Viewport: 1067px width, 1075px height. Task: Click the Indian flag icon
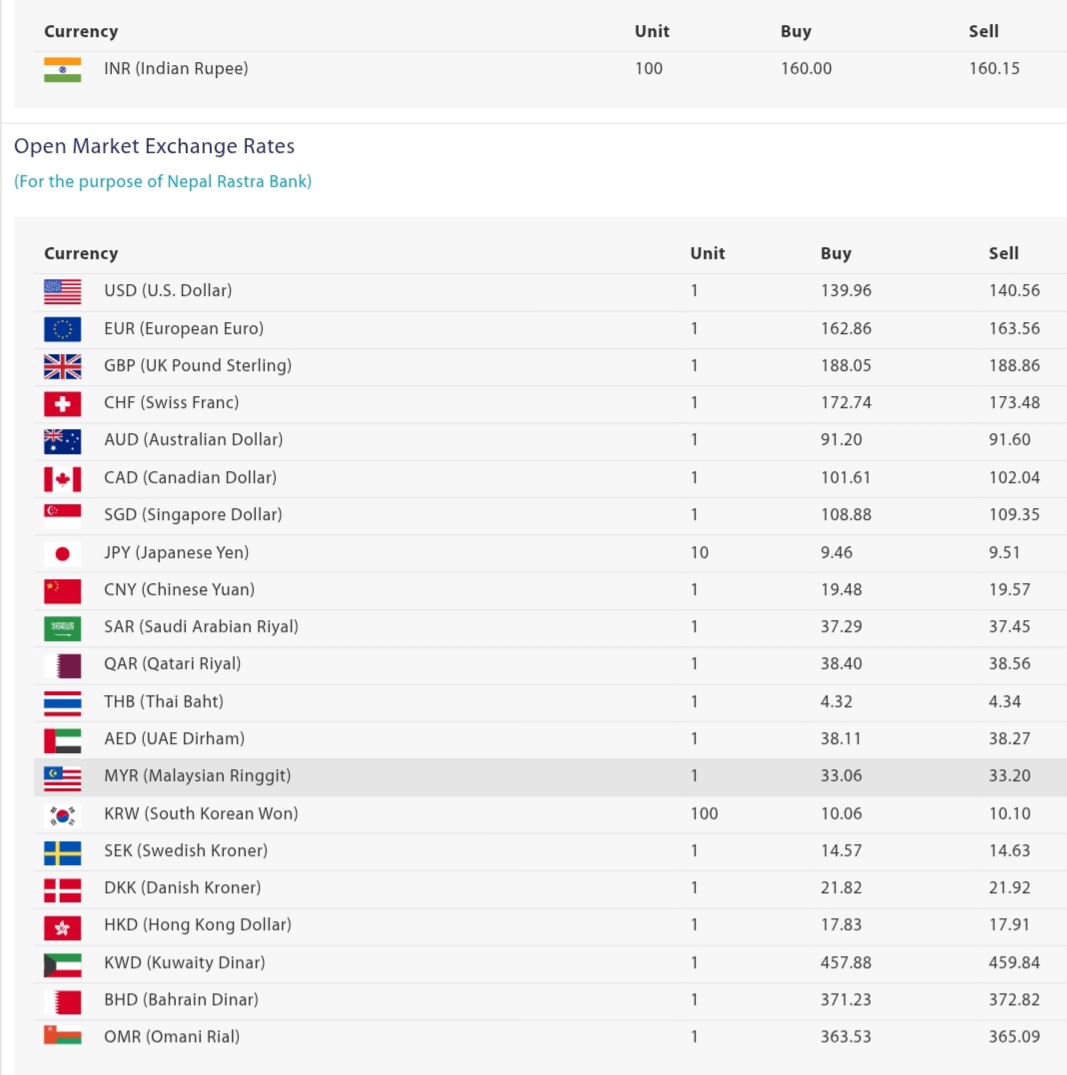point(62,69)
